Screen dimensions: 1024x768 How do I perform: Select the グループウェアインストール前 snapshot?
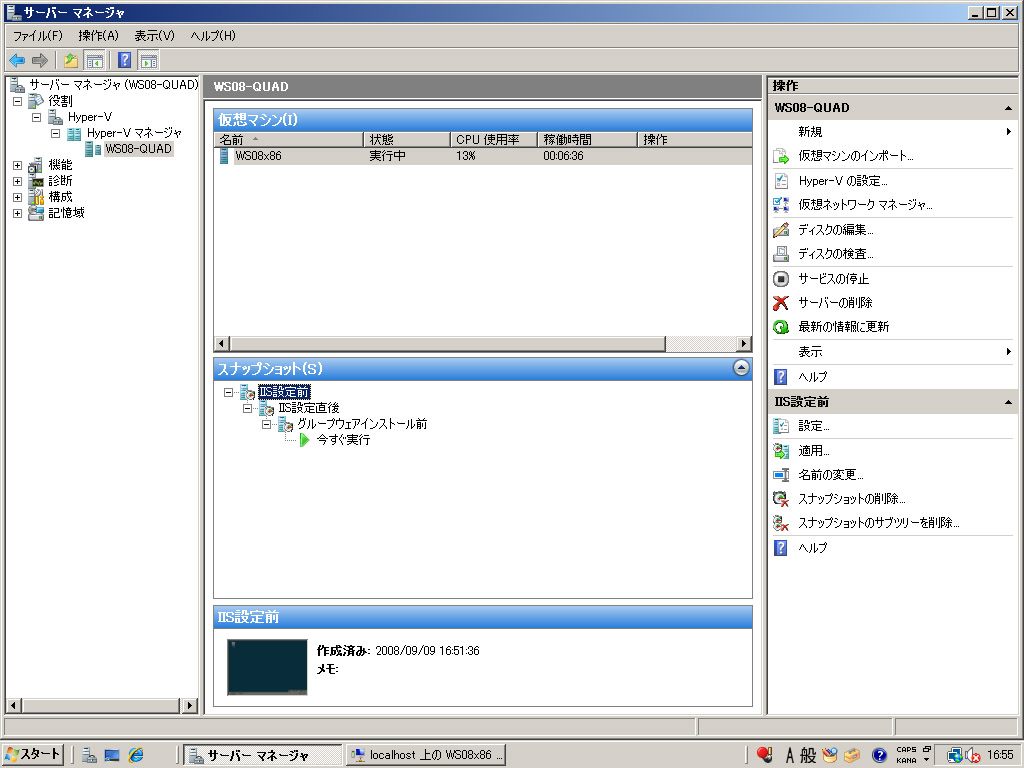click(362, 424)
